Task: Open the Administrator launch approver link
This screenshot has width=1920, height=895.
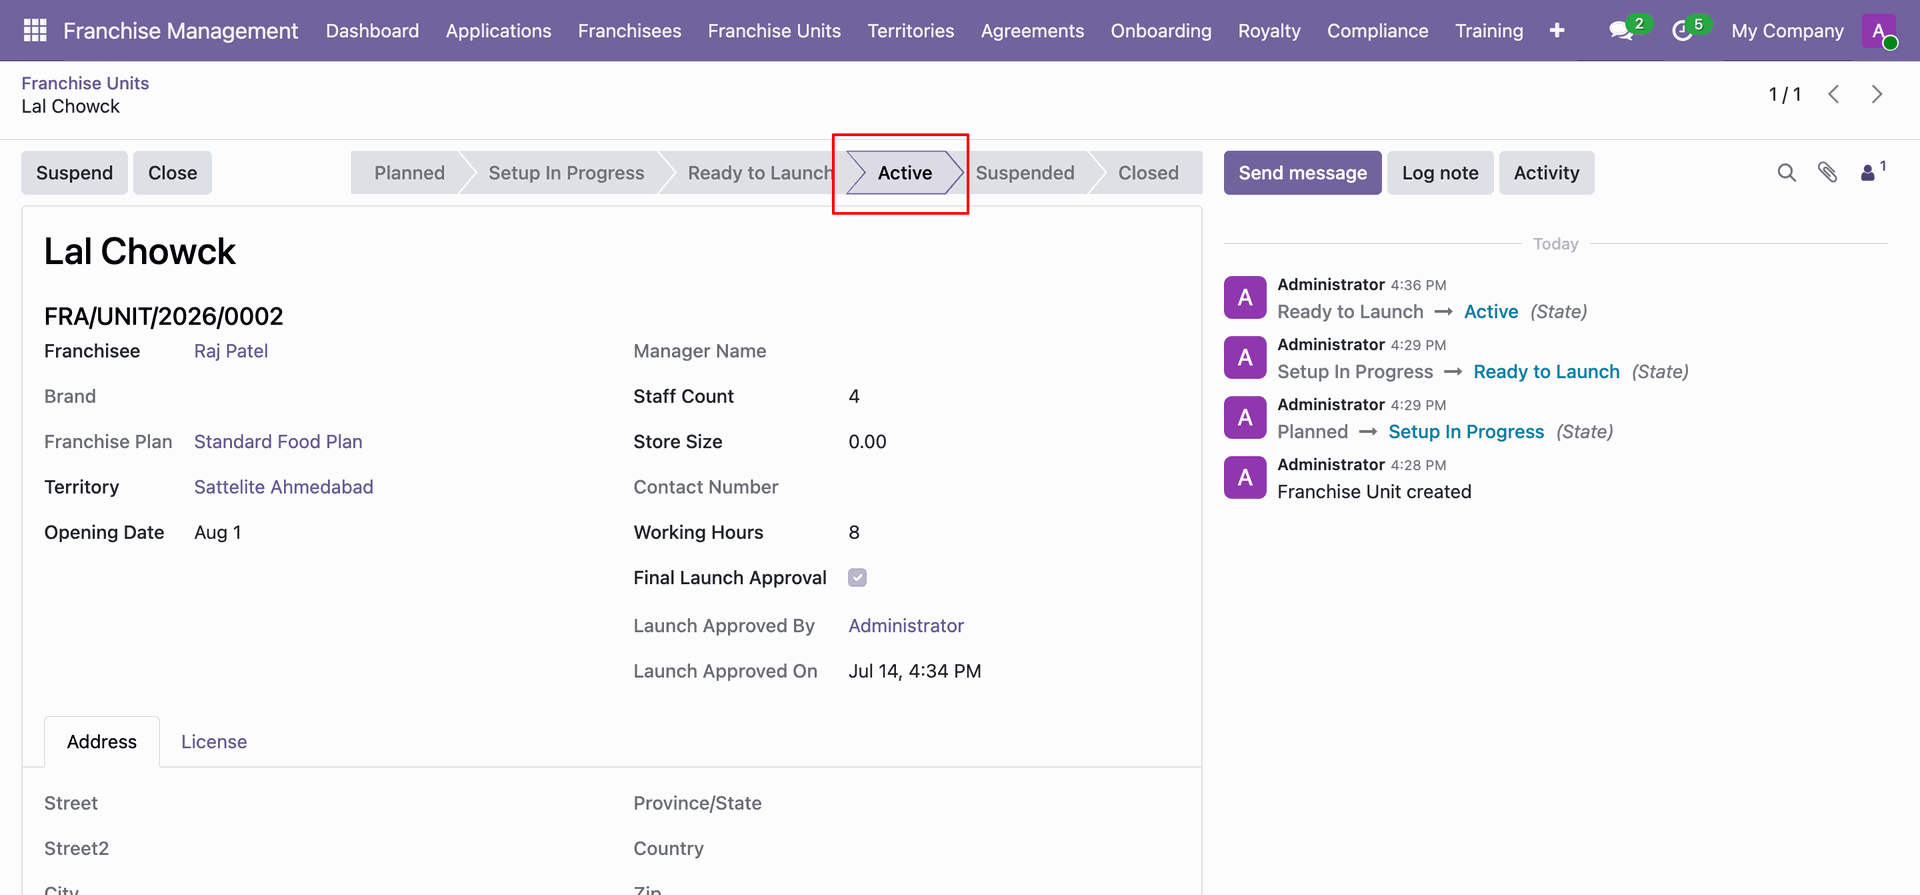Action: pos(906,626)
